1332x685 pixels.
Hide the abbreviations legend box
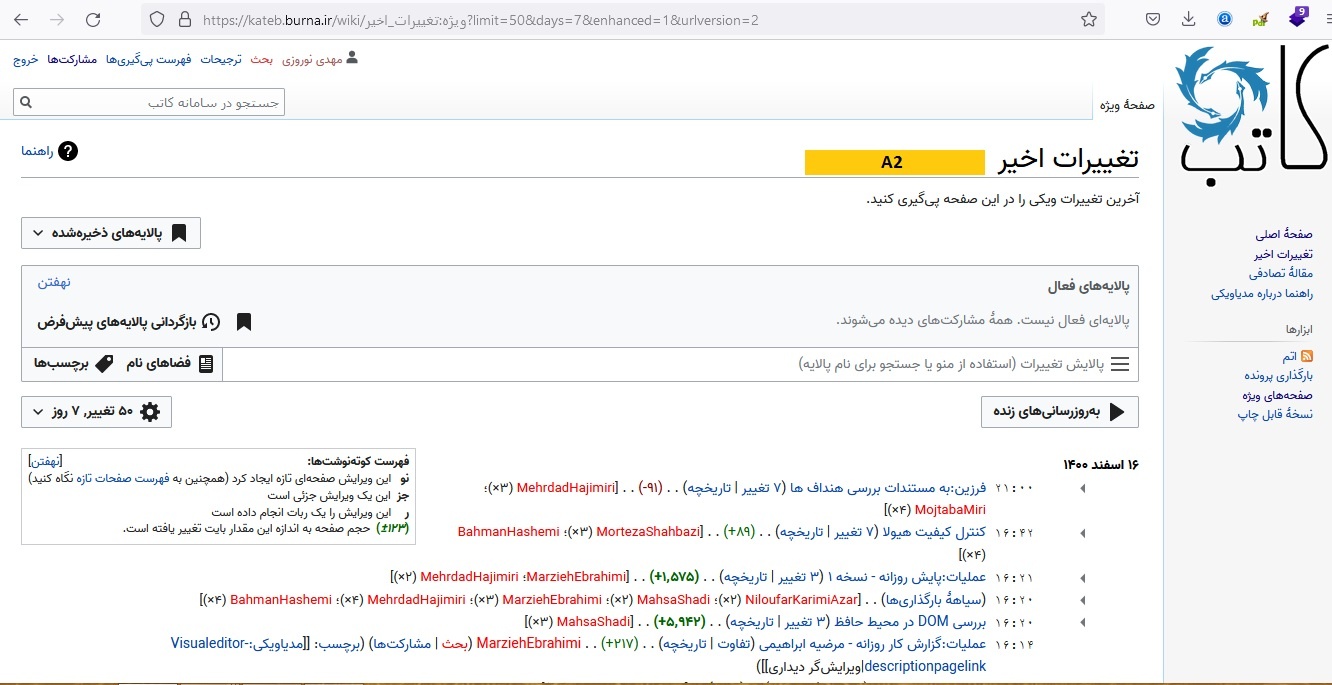tap(46, 461)
